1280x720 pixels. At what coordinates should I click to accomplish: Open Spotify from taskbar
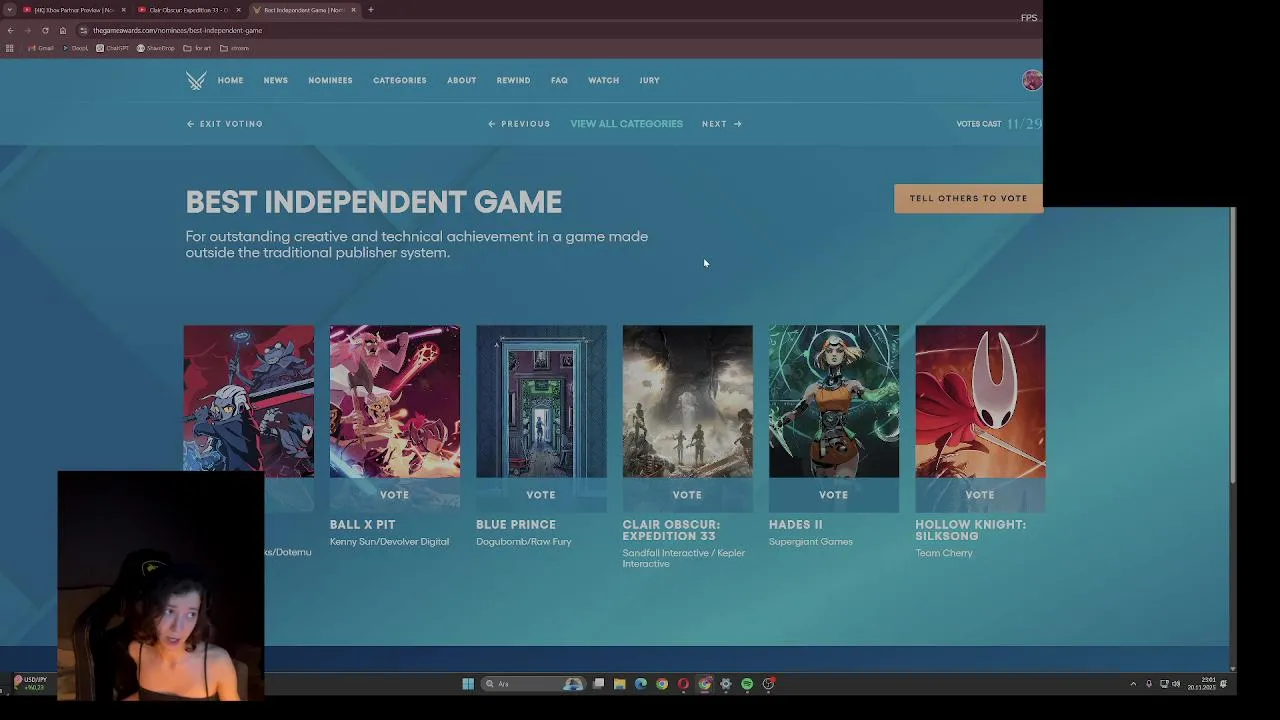747,684
